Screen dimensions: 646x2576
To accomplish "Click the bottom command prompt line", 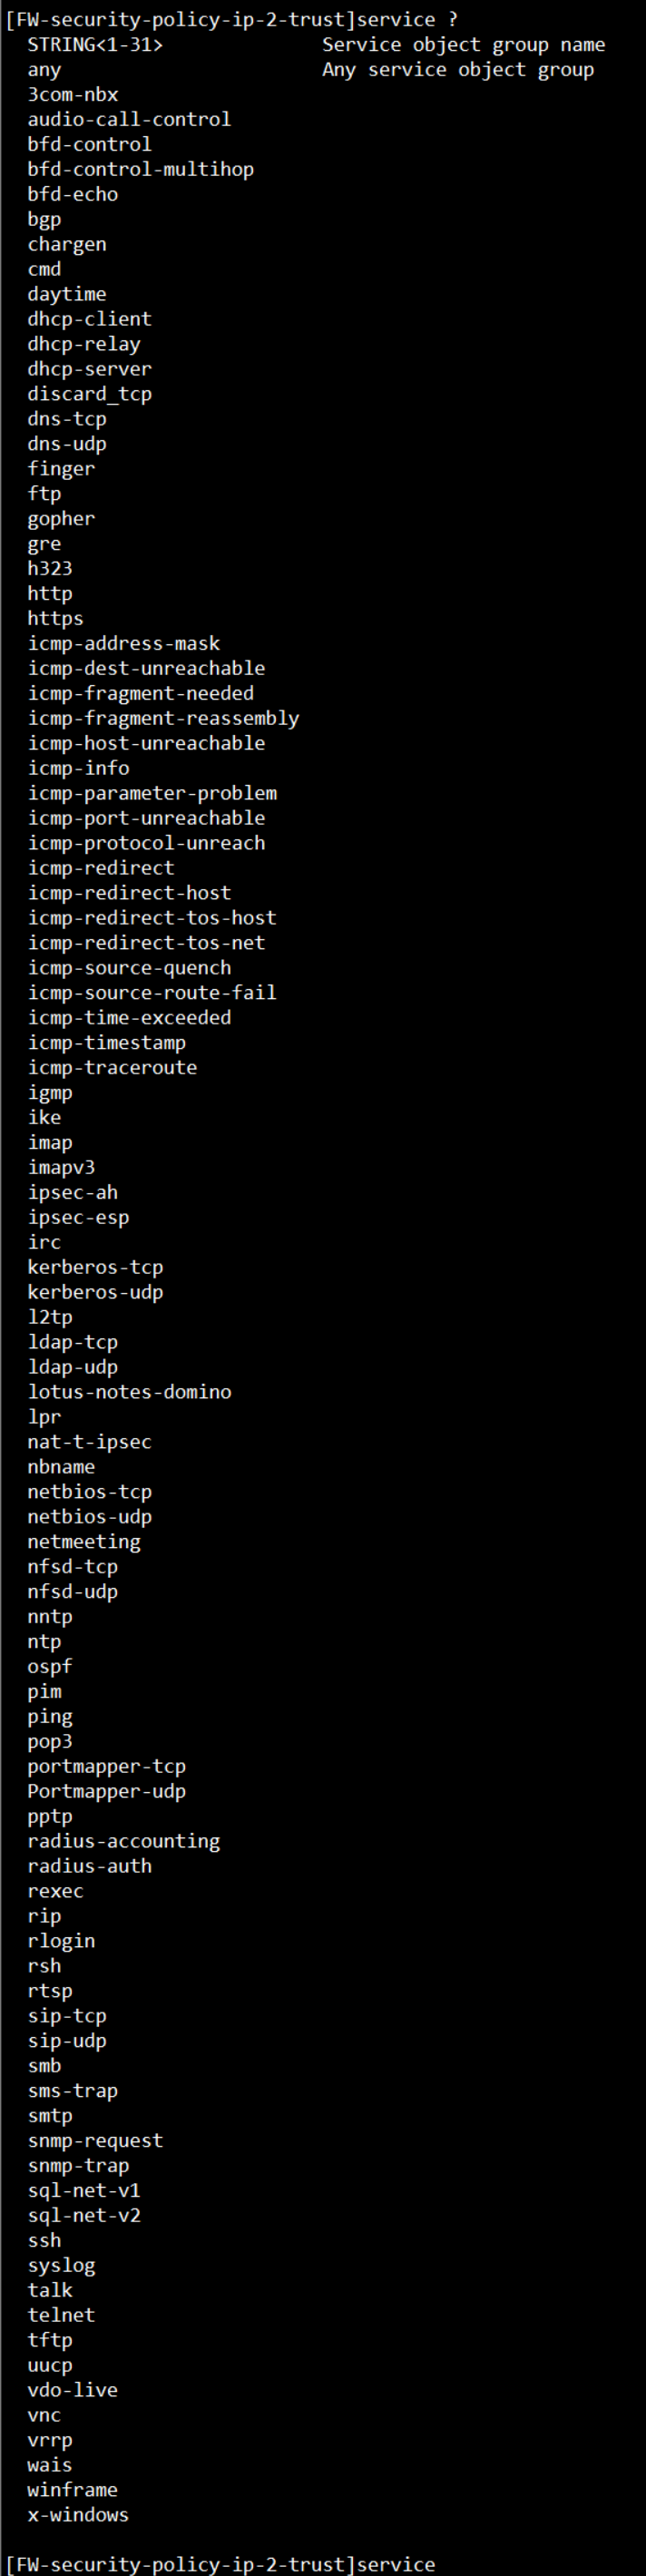I will coord(220,2564).
